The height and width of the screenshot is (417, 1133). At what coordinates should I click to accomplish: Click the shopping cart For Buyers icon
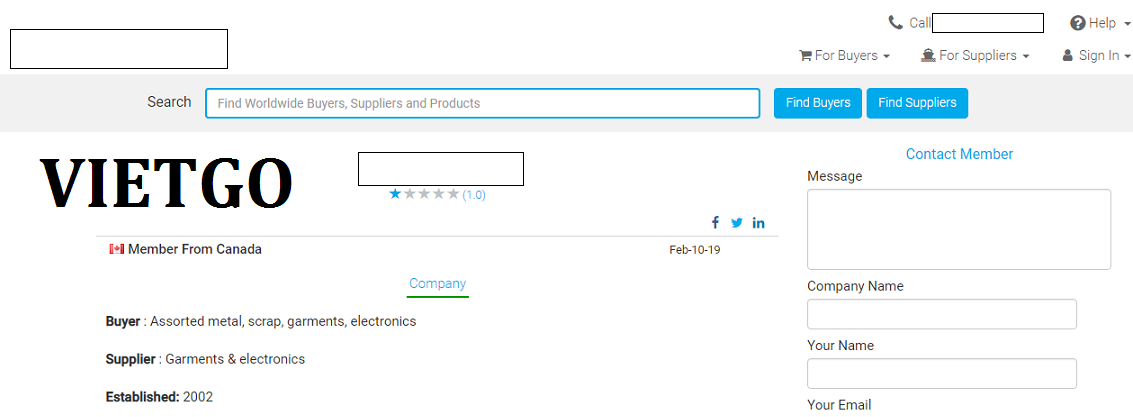[805, 56]
